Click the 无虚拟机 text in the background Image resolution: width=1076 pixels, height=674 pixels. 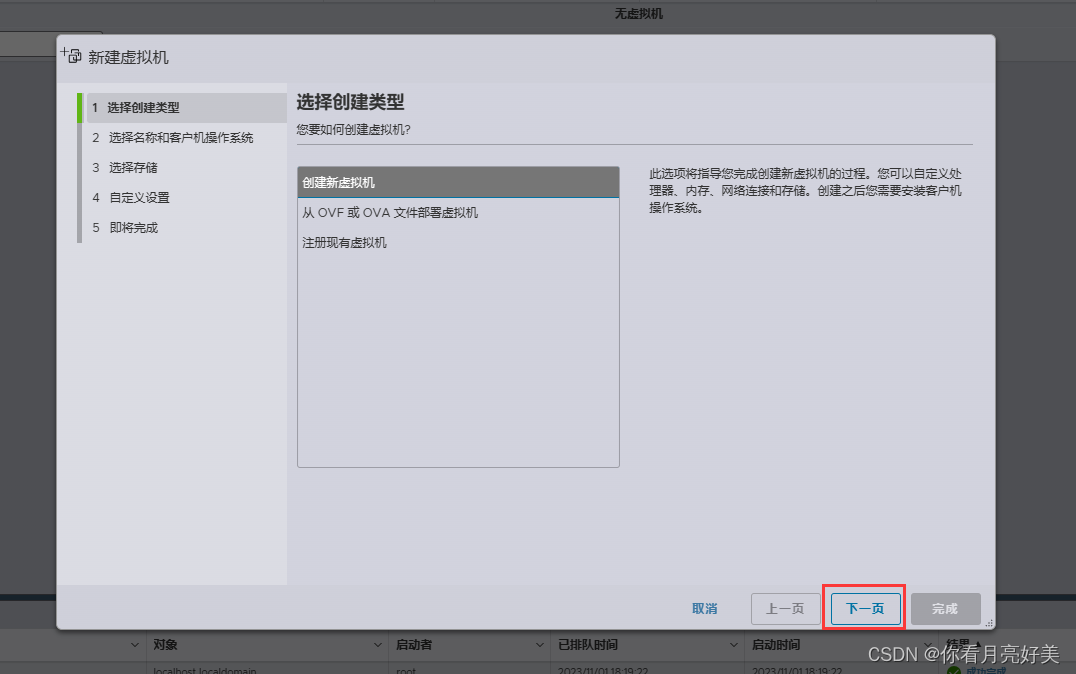[638, 14]
